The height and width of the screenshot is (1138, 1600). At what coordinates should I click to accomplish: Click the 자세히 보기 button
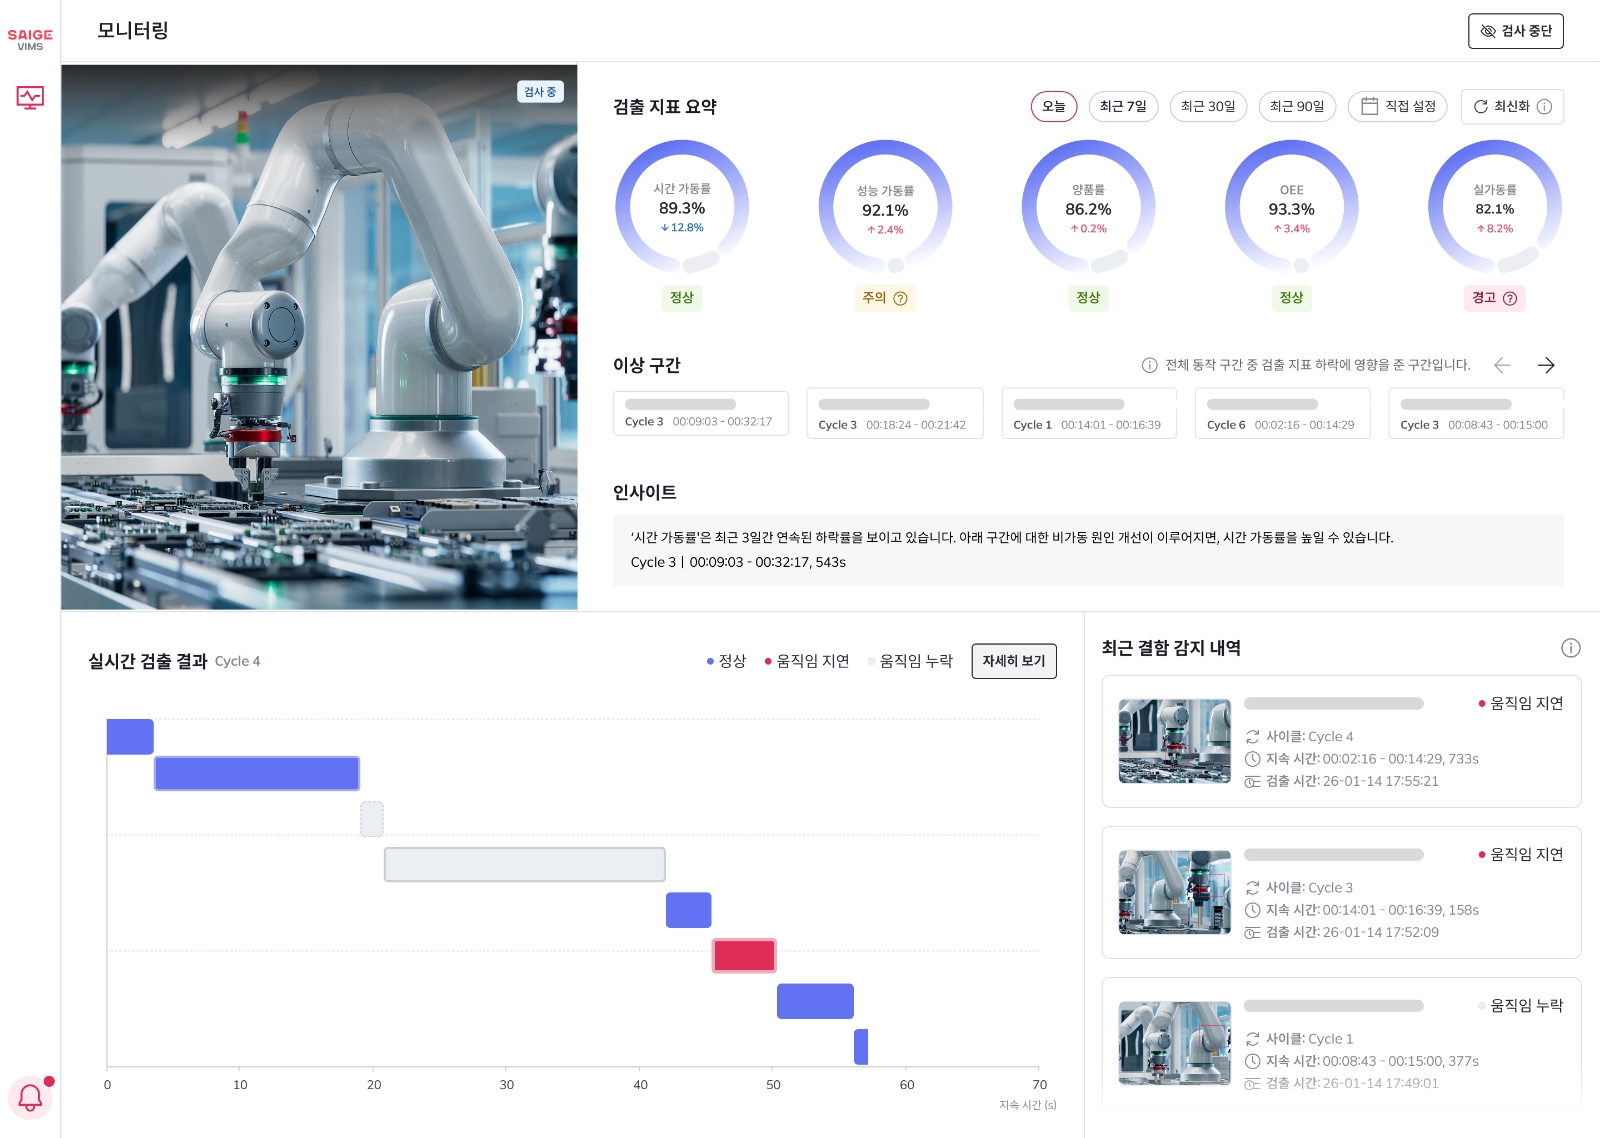coord(1013,661)
